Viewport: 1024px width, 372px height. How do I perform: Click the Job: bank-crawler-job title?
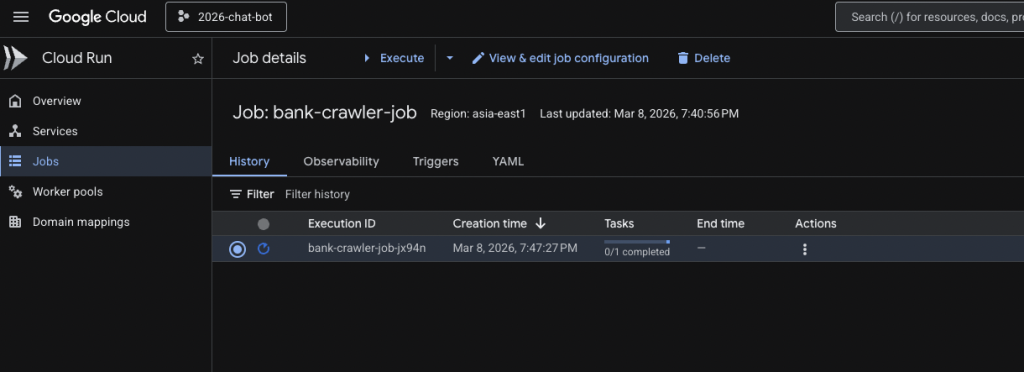click(325, 114)
